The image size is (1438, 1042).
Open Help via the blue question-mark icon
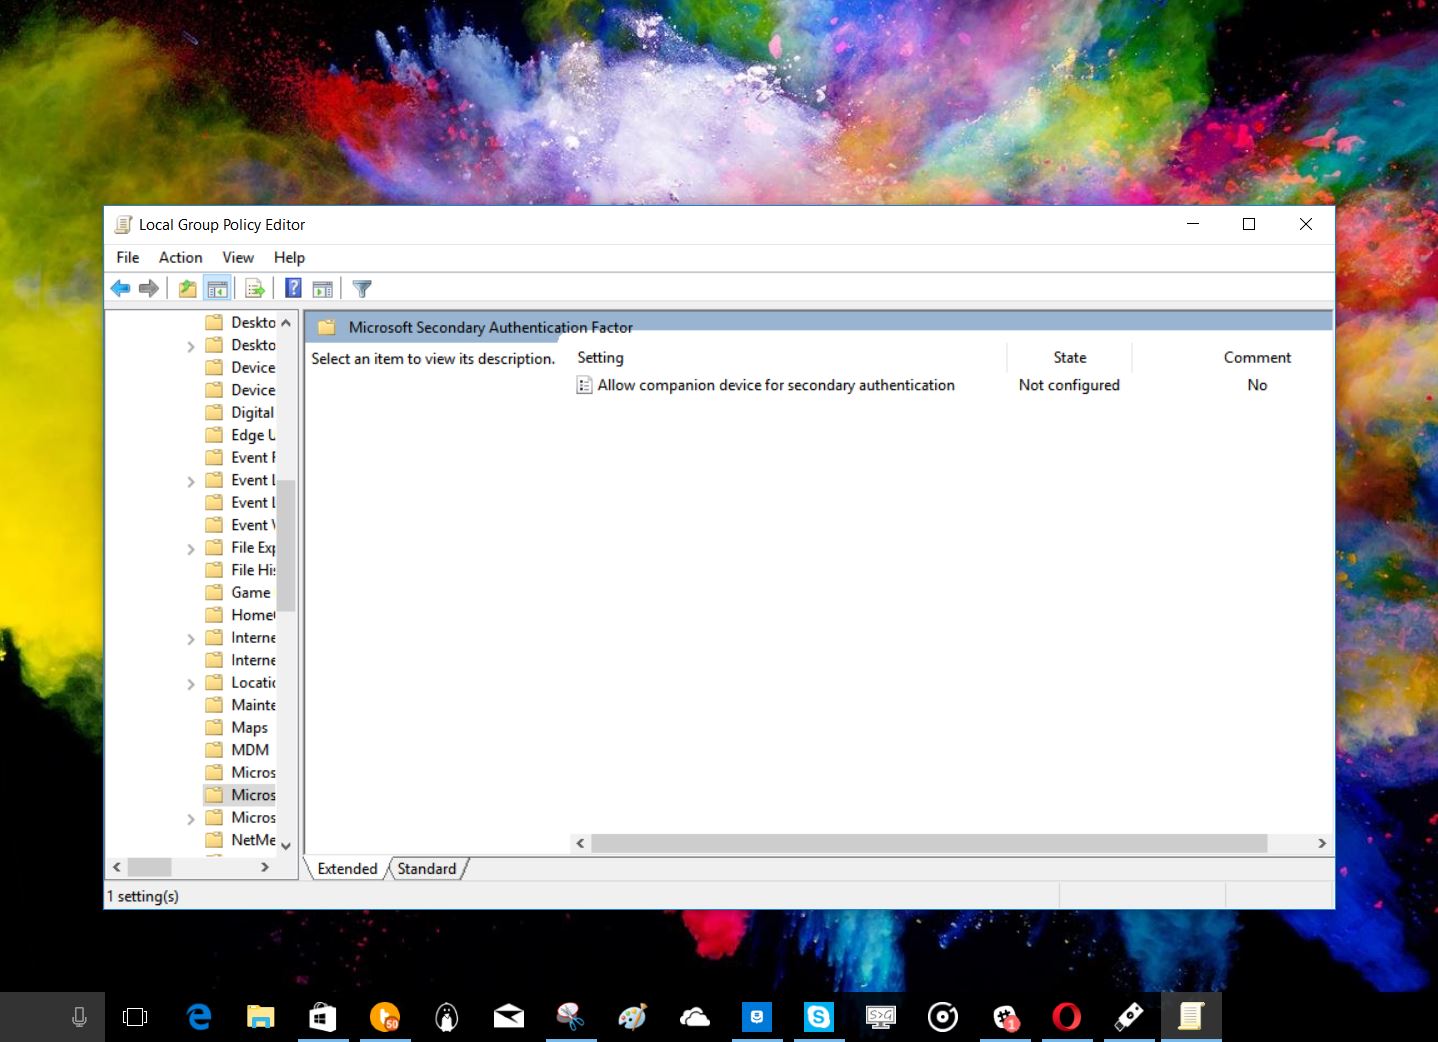click(x=293, y=288)
